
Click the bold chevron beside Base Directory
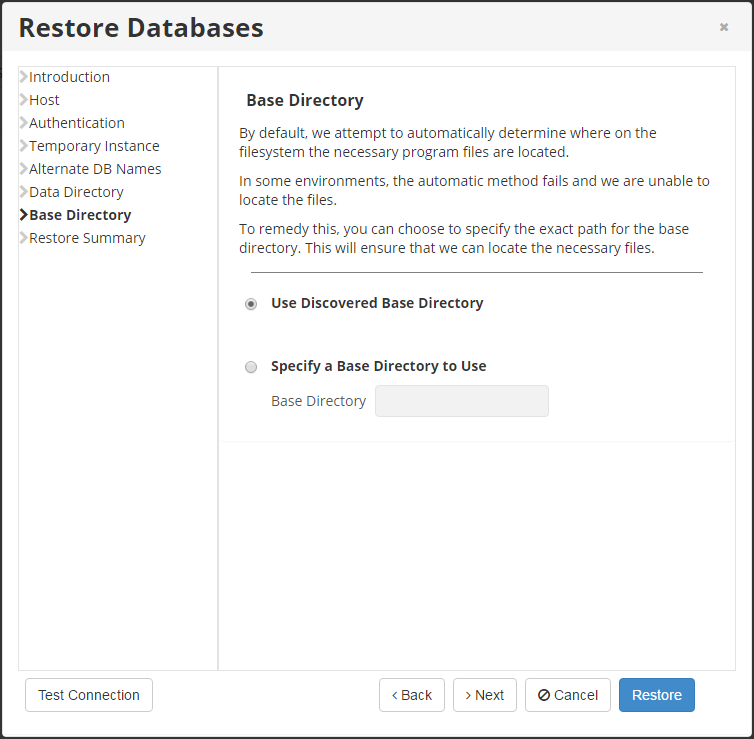click(x=23, y=215)
